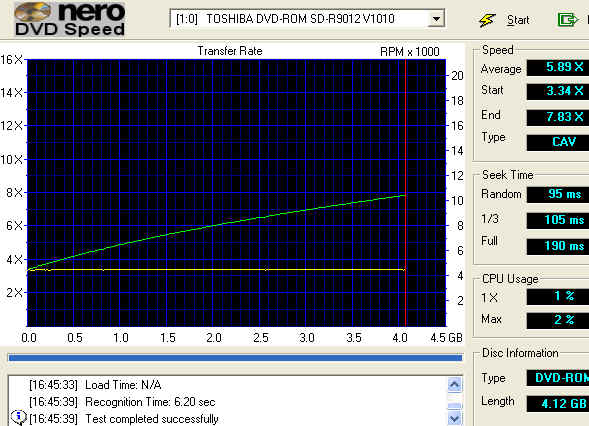Click the Disc Length 4.12 GB field
Screen dimensions: 589x426
[x=558, y=404]
